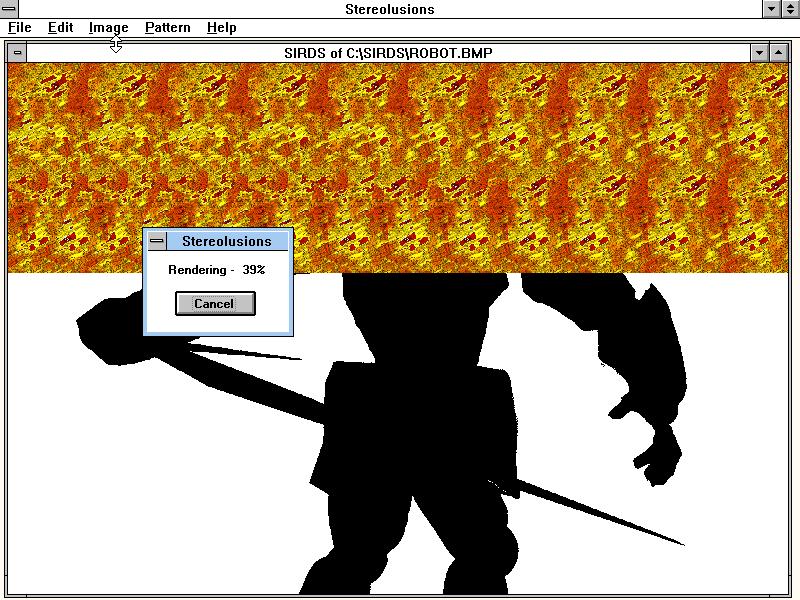Open the rendering dialog's control menu box
The image size is (800, 600).
coord(157,241)
